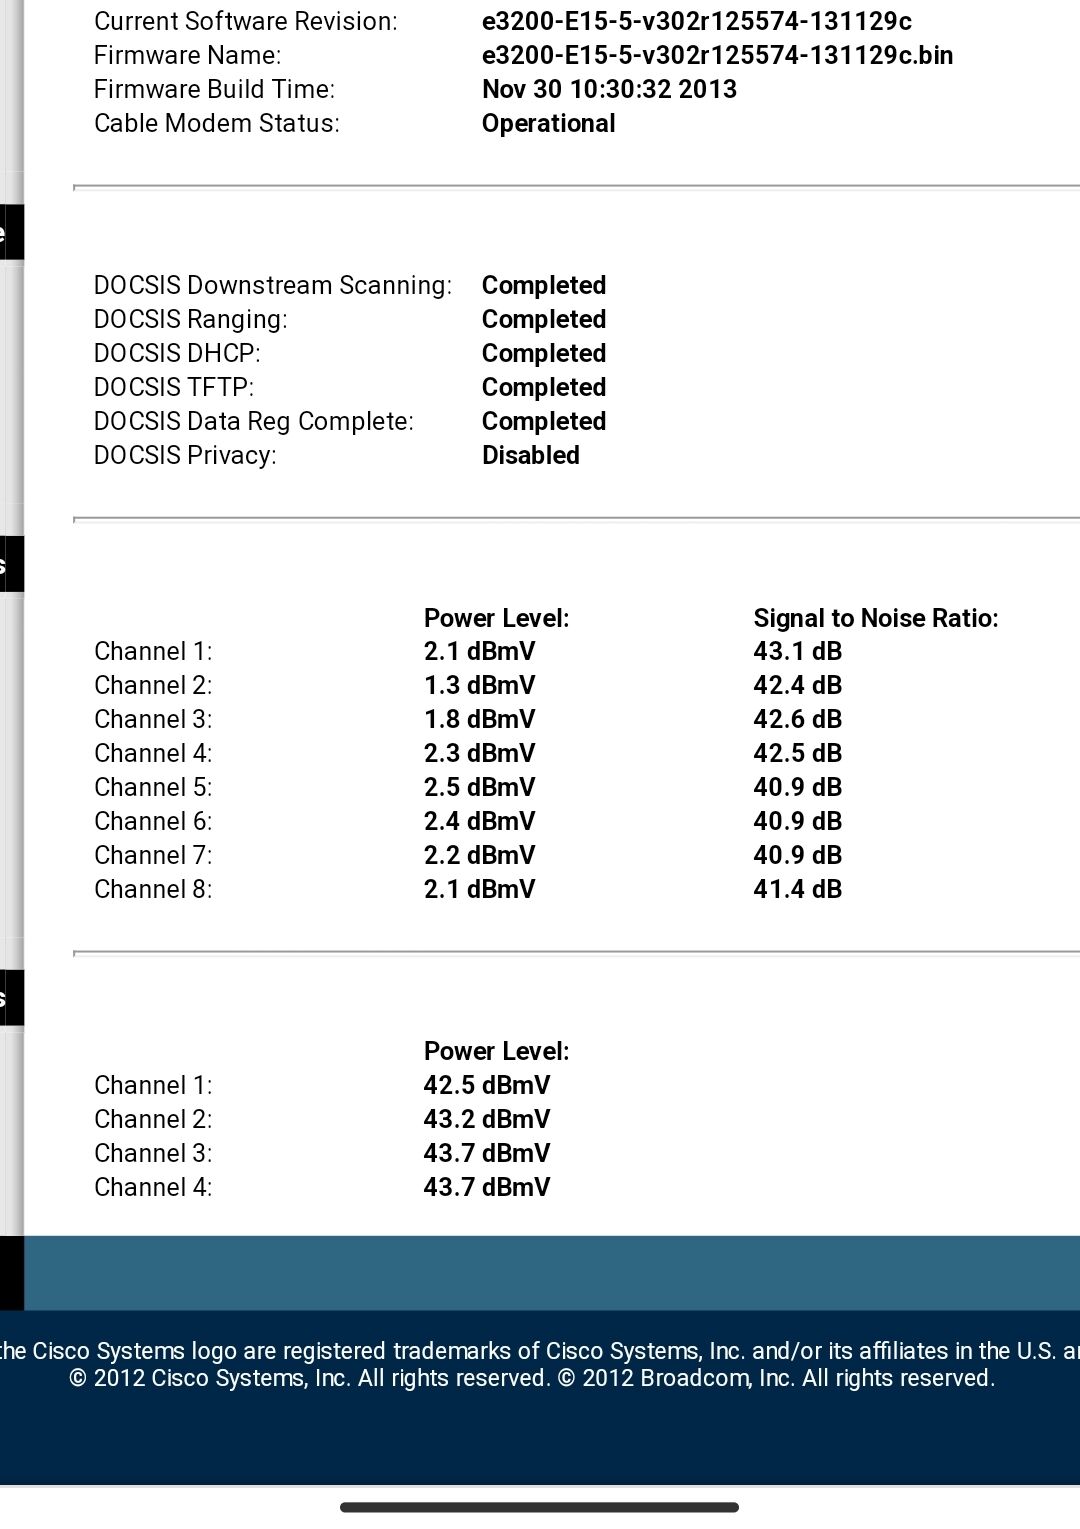The image size is (1080, 1529).
Task: Click the 42.5 dB signal to noise value
Action: tap(798, 753)
